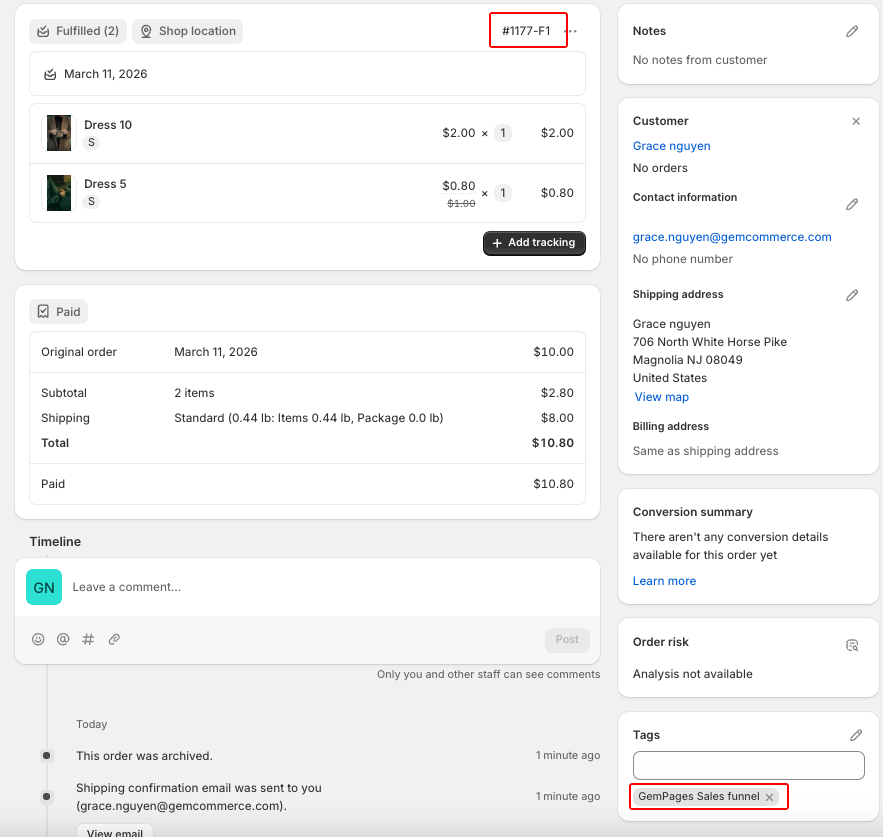Edit contact information pencil icon

click(852, 204)
